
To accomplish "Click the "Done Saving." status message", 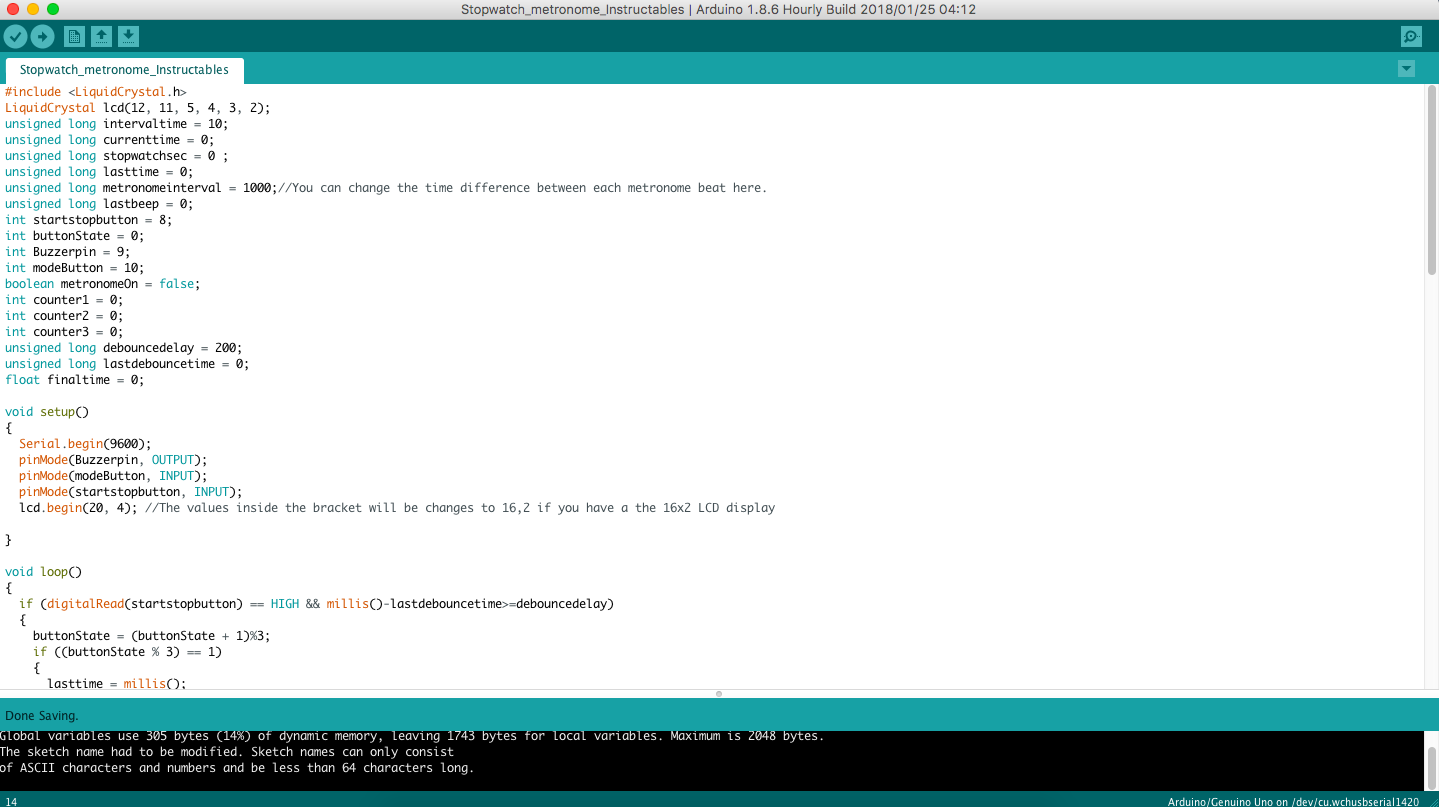I will tap(42, 716).
